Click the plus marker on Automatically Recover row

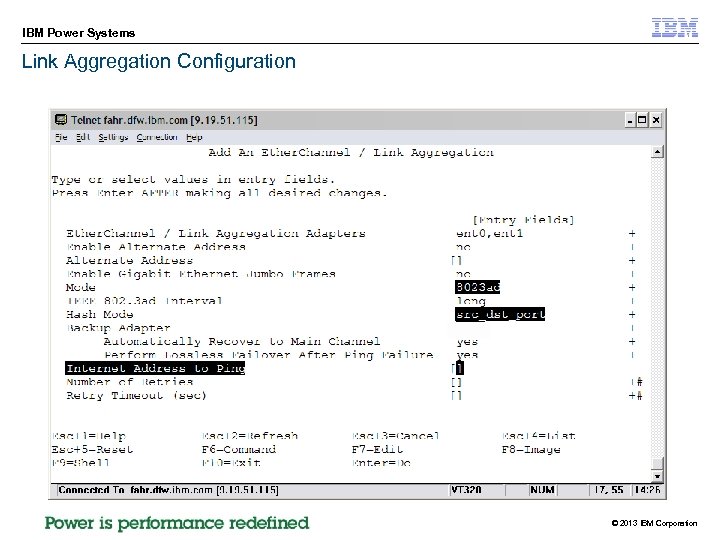(632, 341)
